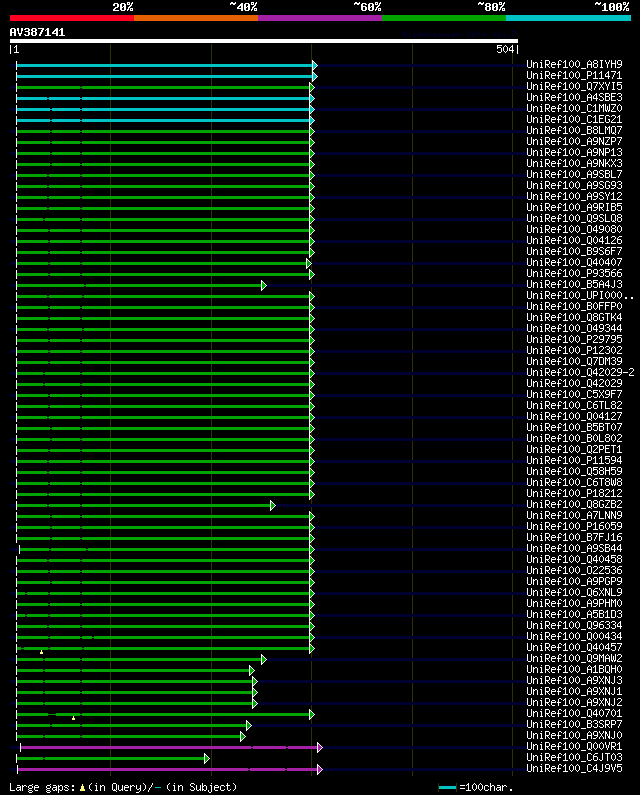The height and width of the screenshot is (795, 640).
Task: Open hit UniRef100_P18212
Action: pos(574,493)
